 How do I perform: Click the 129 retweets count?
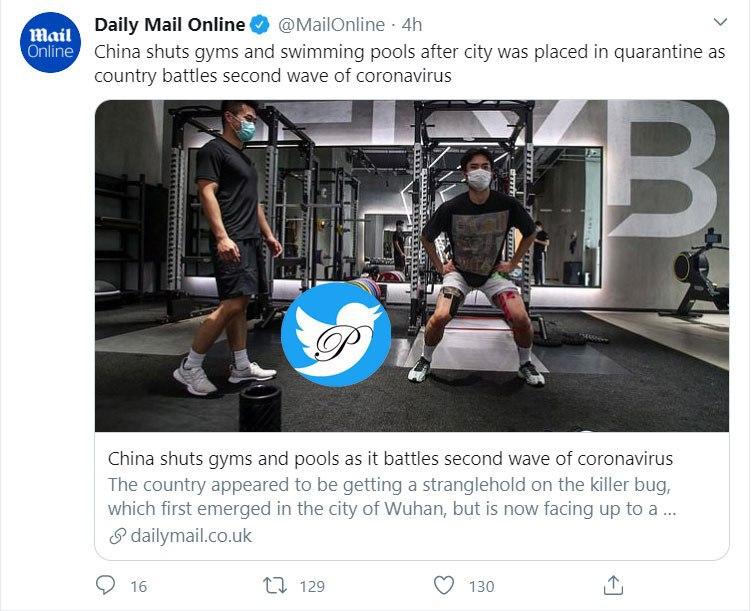tap(311, 586)
